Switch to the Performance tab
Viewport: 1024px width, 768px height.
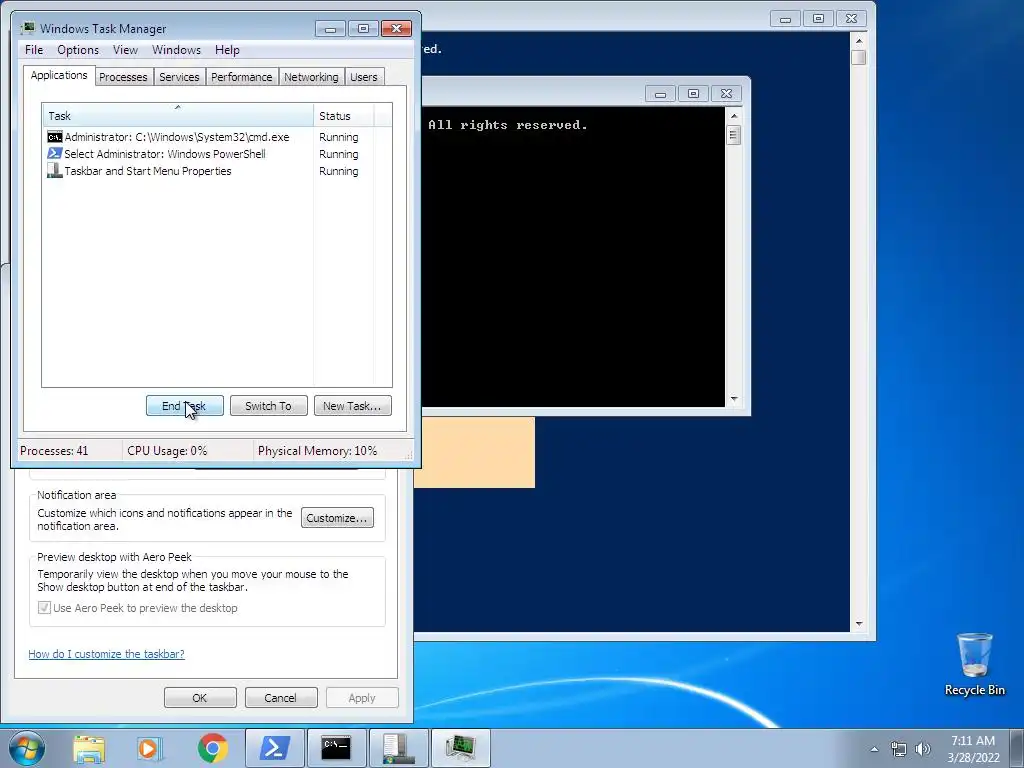click(x=242, y=77)
